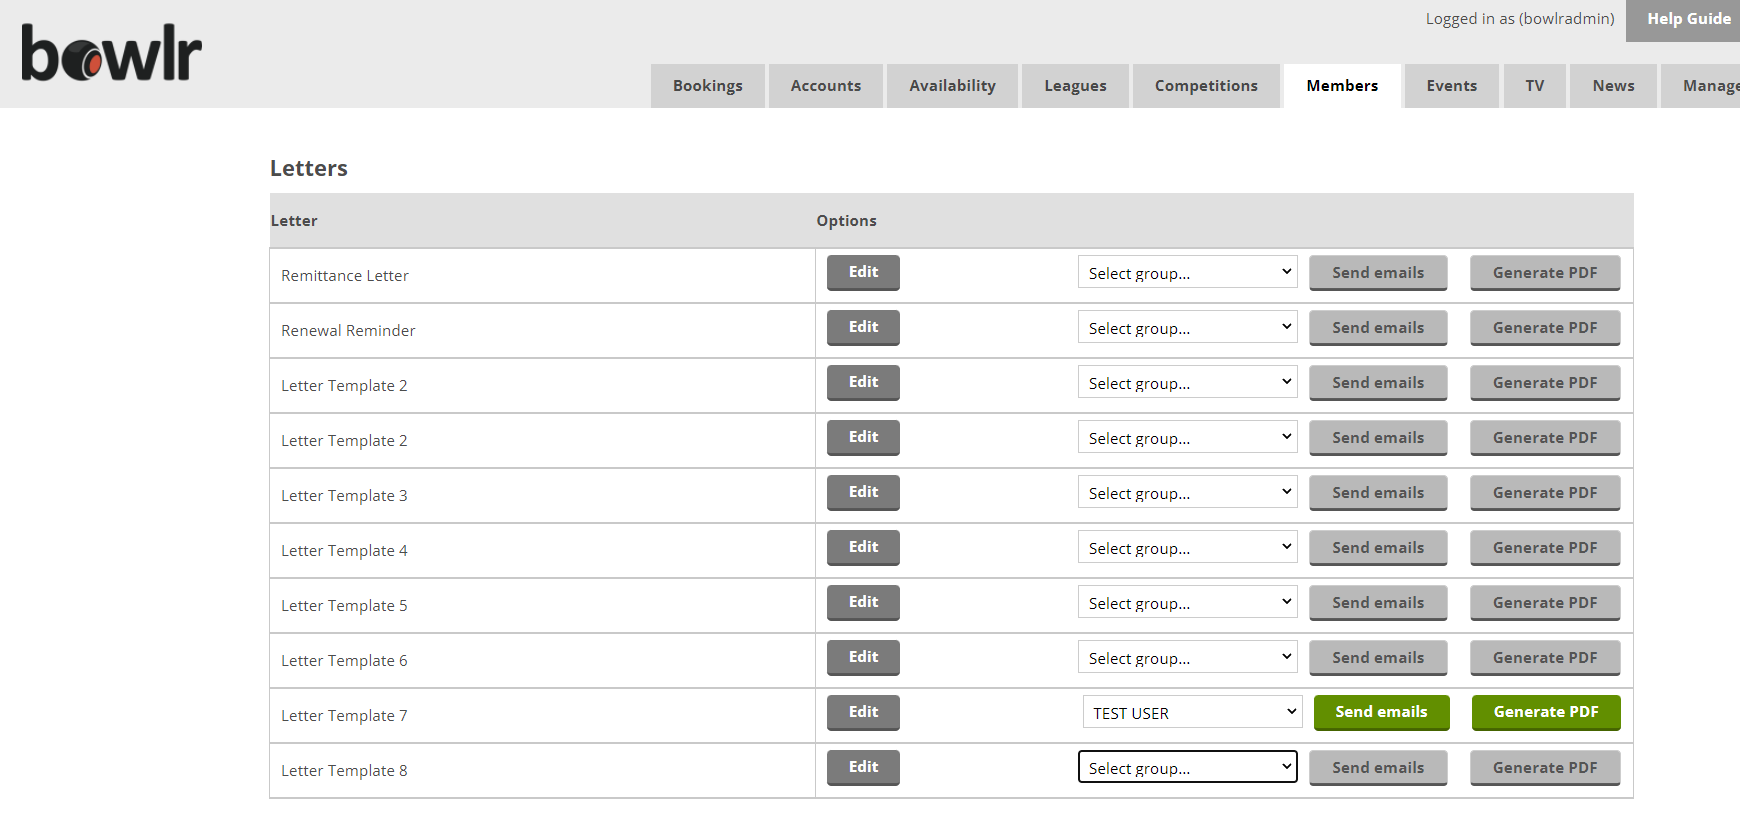Open the Accounts tab

tap(825, 86)
